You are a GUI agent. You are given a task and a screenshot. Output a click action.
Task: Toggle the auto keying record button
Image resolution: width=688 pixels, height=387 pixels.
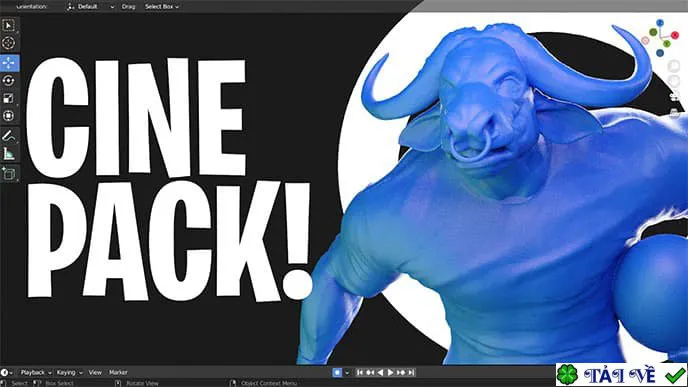337,373
